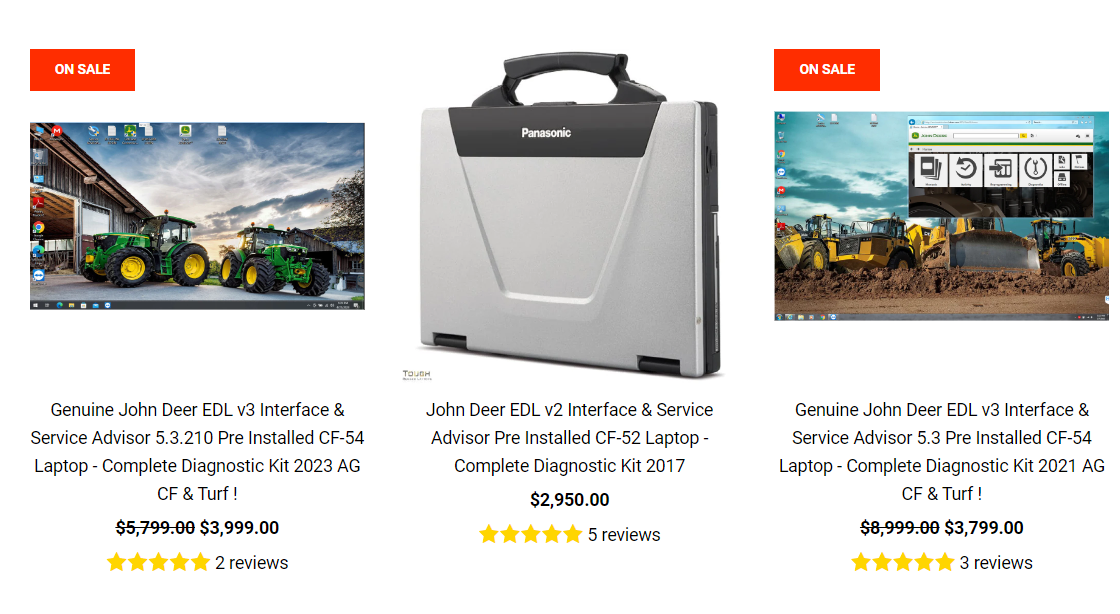Click the 5 reviews link

pyautogui.click(x=624, y=535)
